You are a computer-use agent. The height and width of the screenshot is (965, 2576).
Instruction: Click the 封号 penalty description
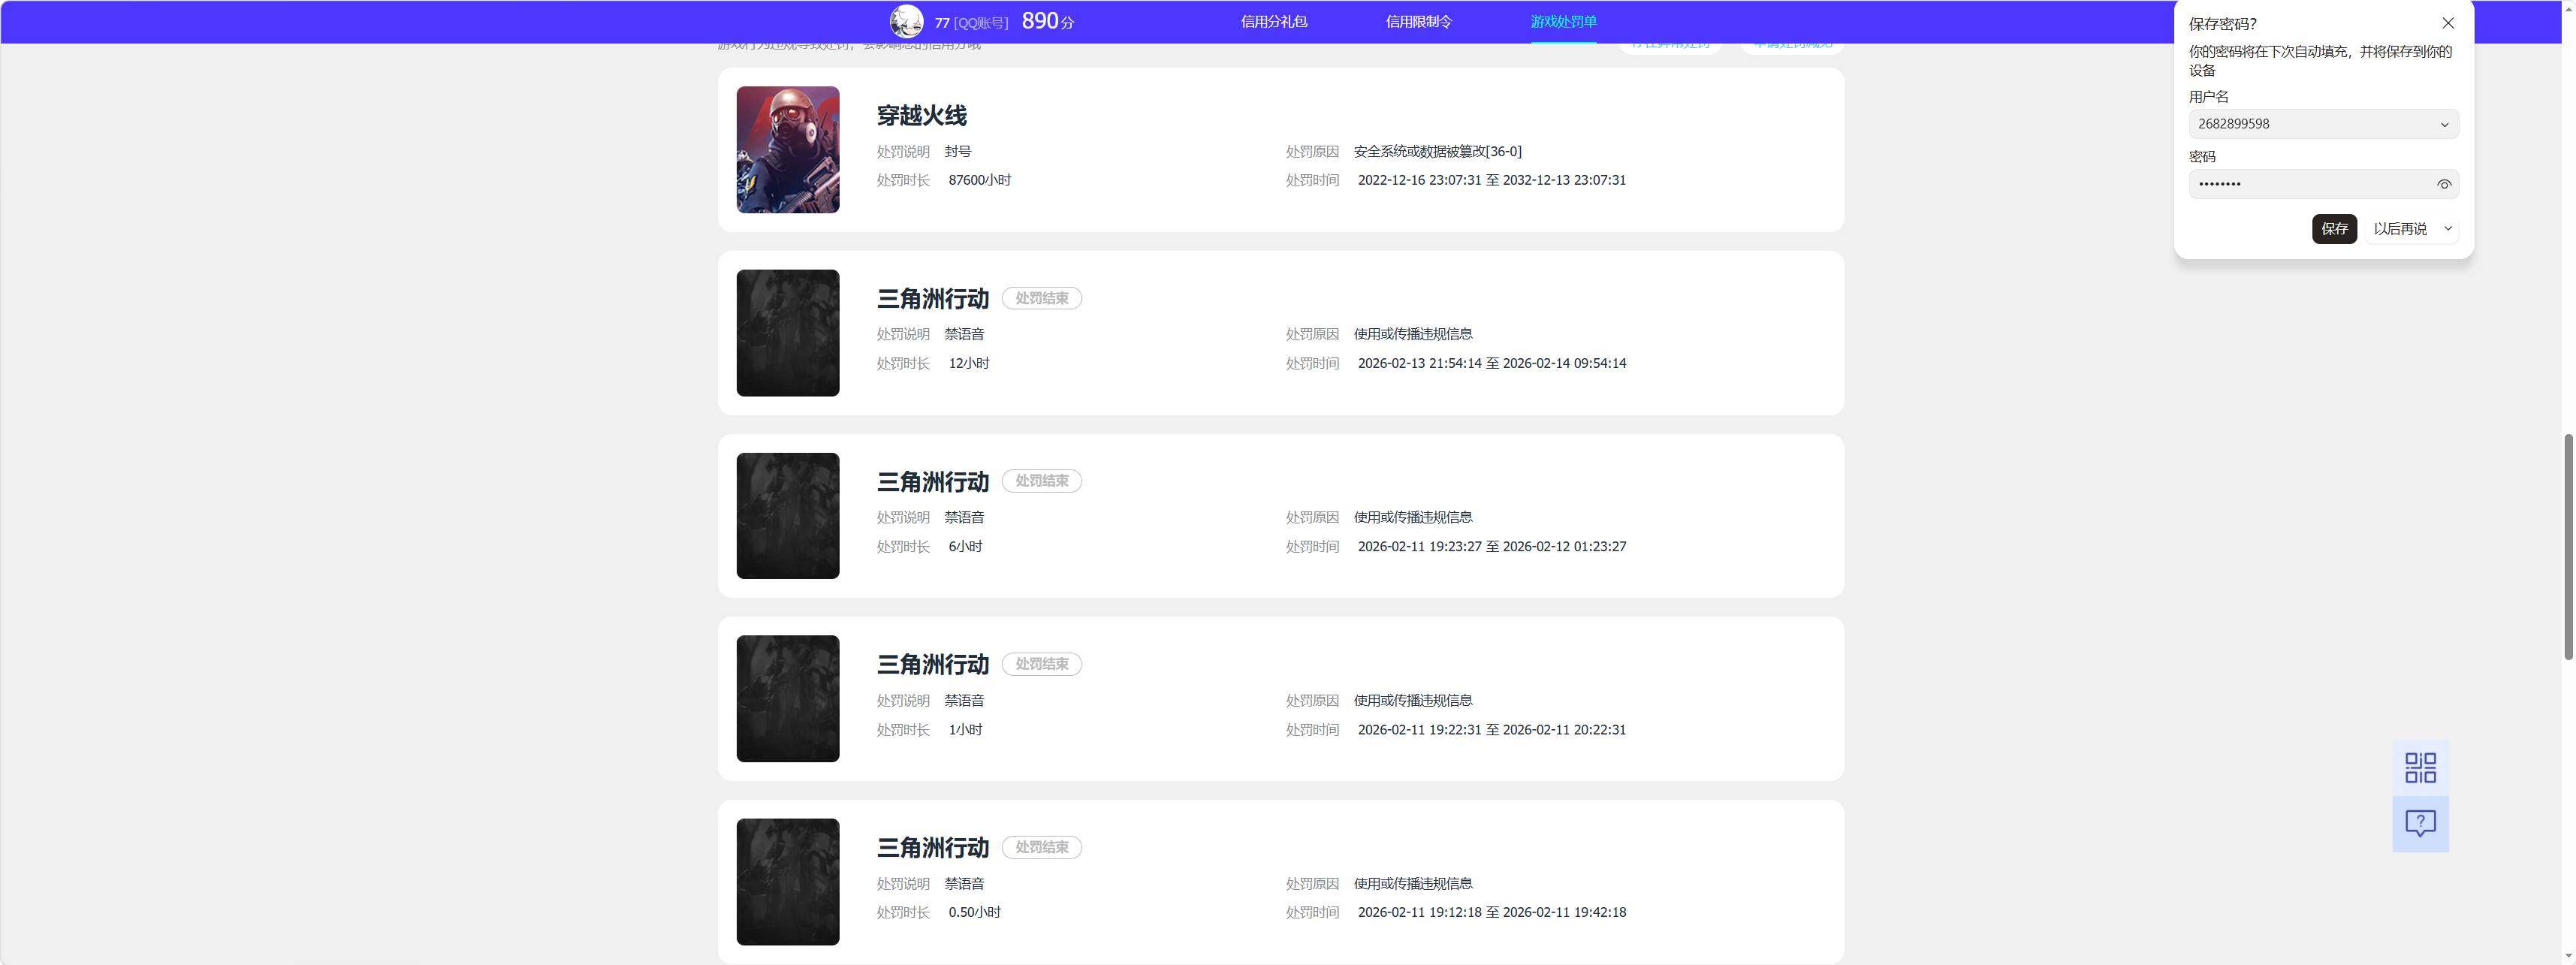tap(957, 151)
